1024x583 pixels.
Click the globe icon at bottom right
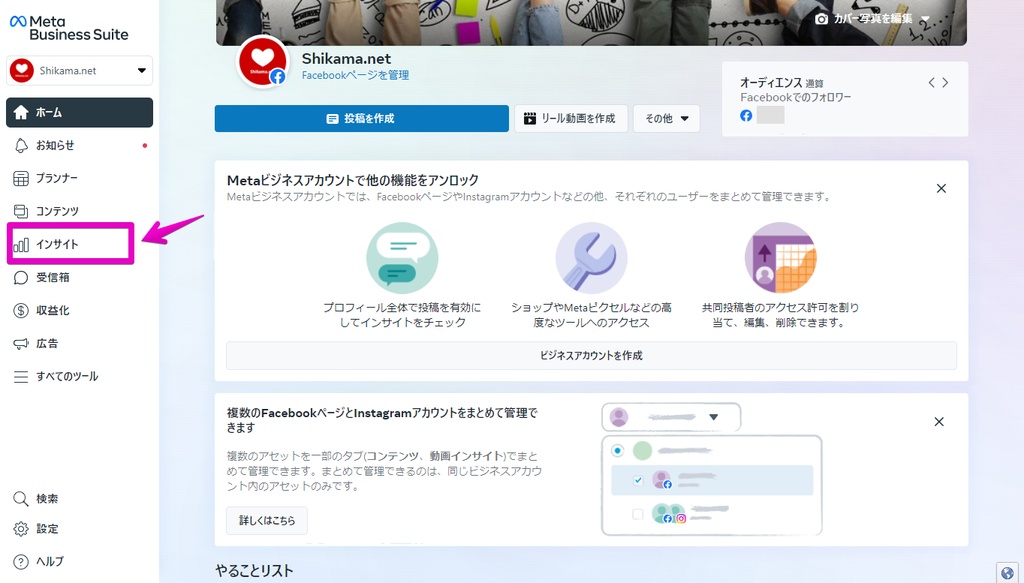[1008, 573]
